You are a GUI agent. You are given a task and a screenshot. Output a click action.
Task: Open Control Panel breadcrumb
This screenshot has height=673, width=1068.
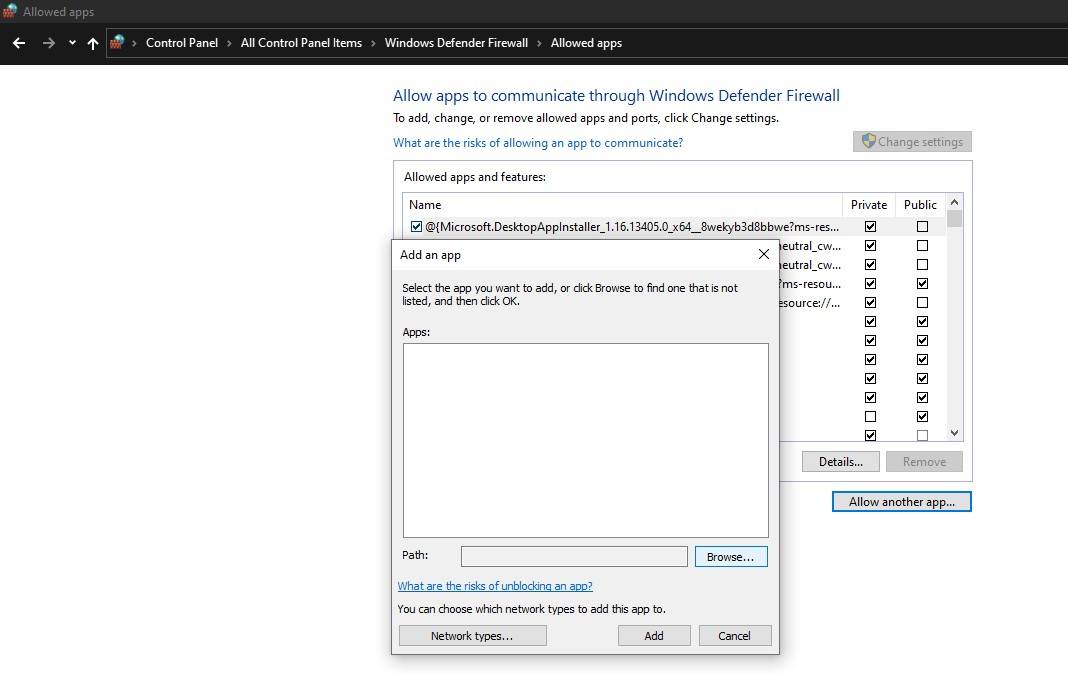point(182,43)
